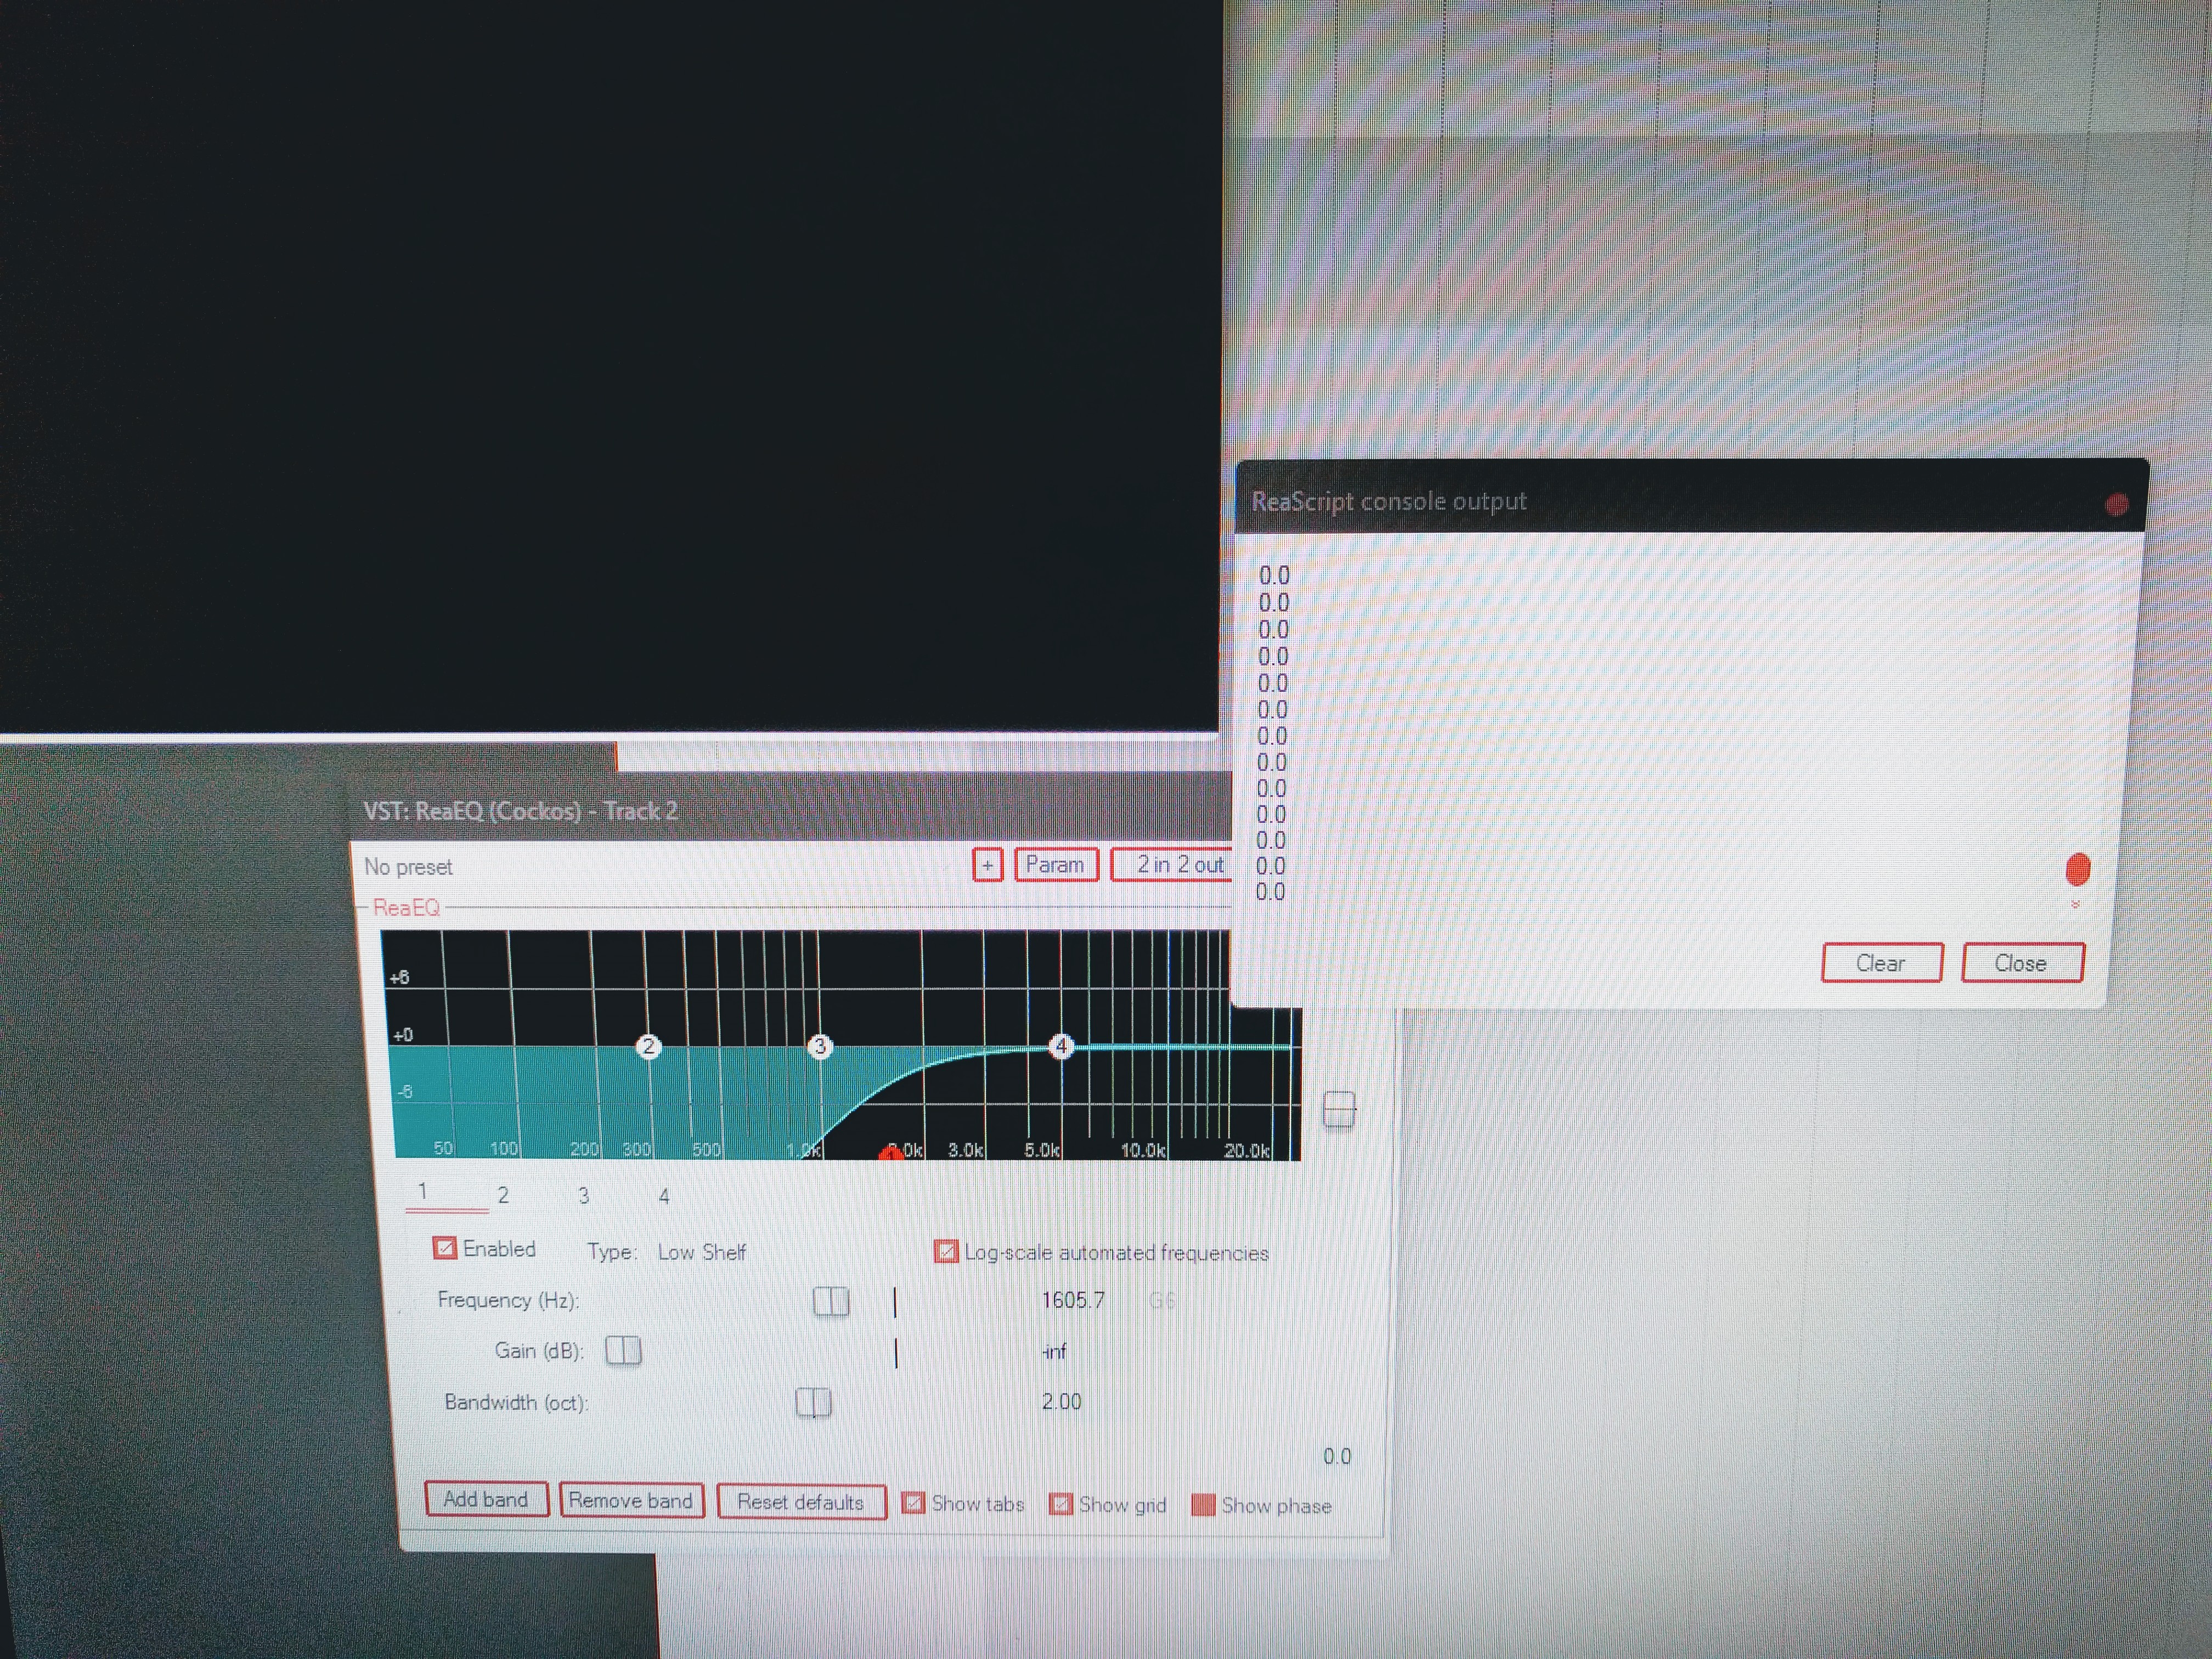Click the 0.0 output gain readout in ReaEQ
Screen dimensions: 2212x1659
click(1337, 1456)
